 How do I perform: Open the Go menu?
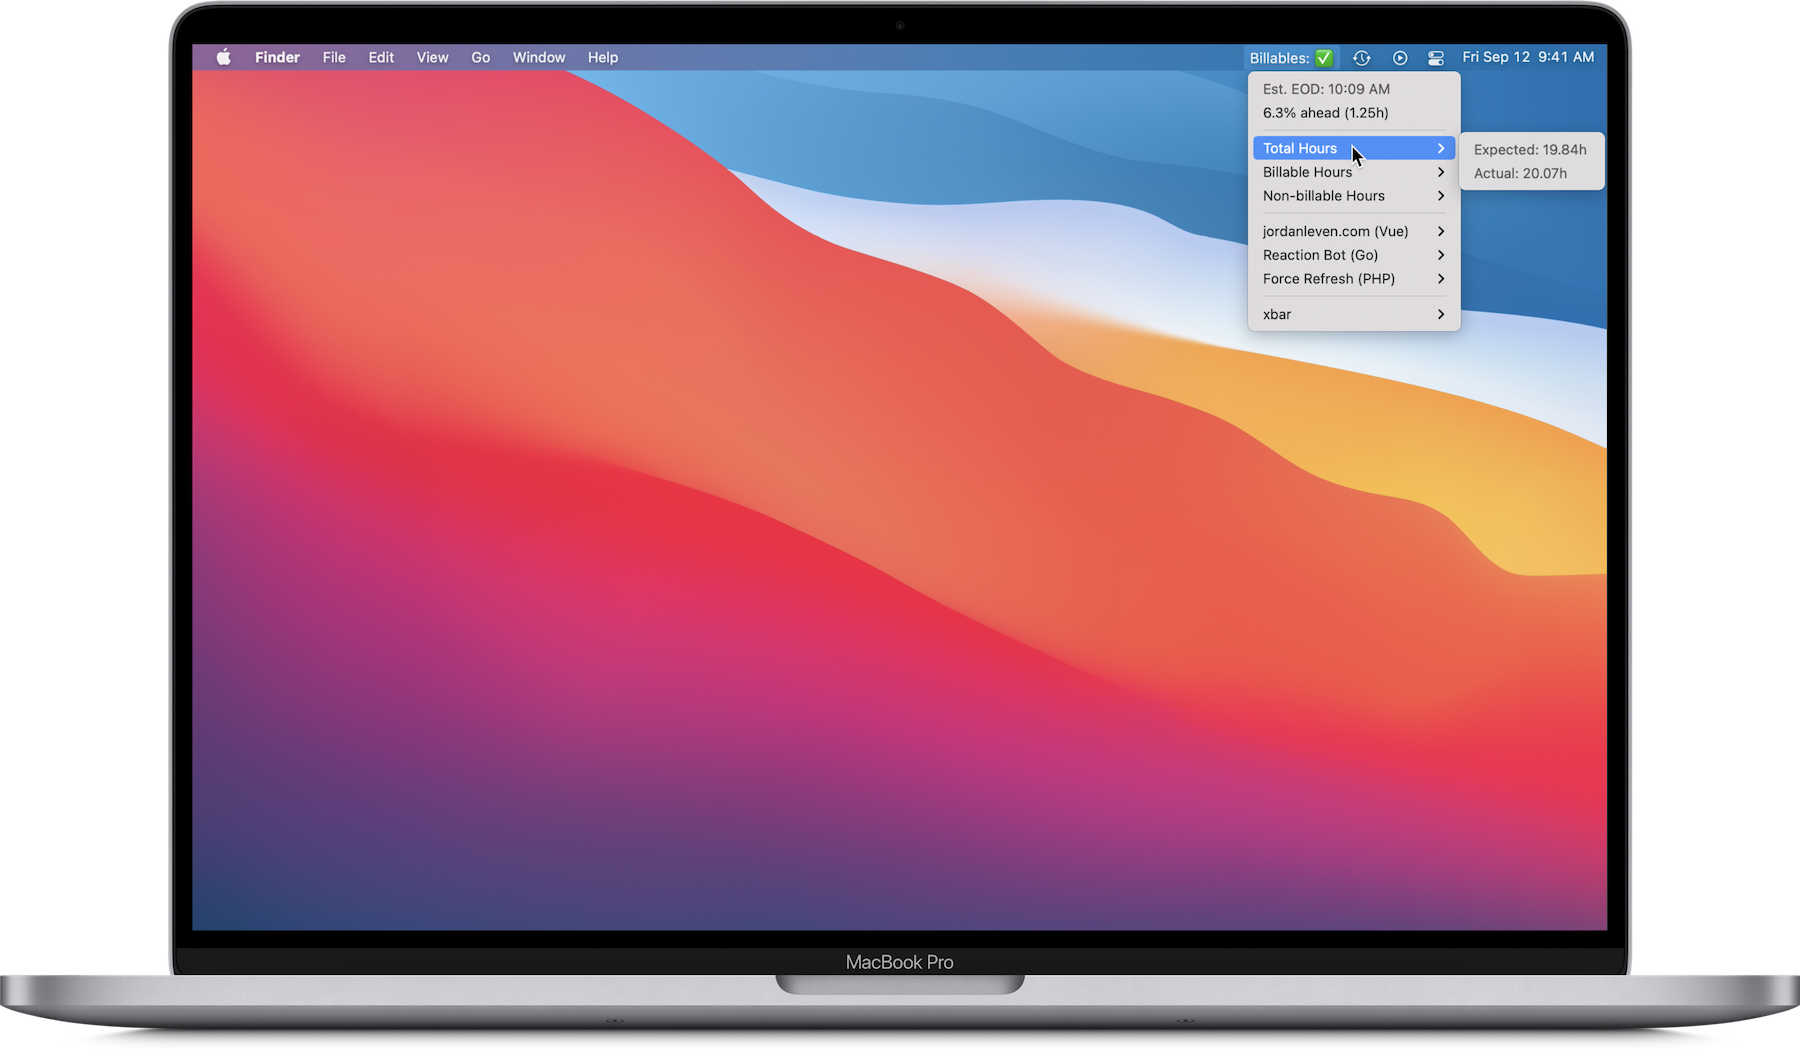(480, 58)
